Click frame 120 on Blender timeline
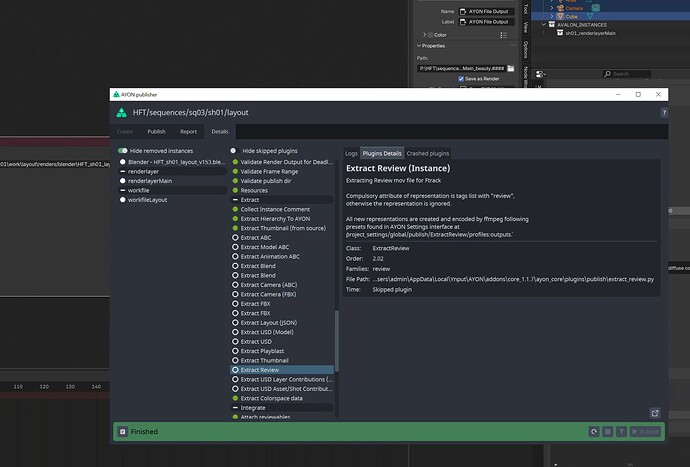 coord(44,386)
